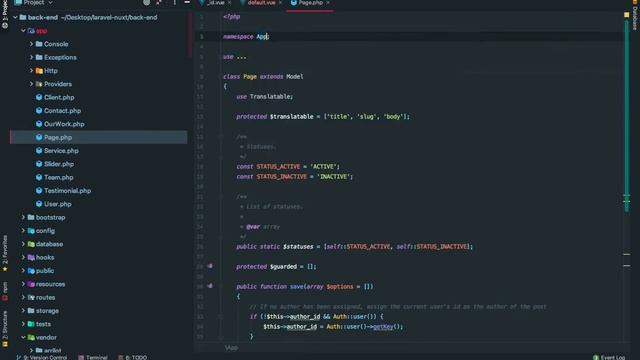The width and height of the screenshot is (640, 360).
Task: Click the PHP class icon next to User.php
Action: (x=39, y=204)
